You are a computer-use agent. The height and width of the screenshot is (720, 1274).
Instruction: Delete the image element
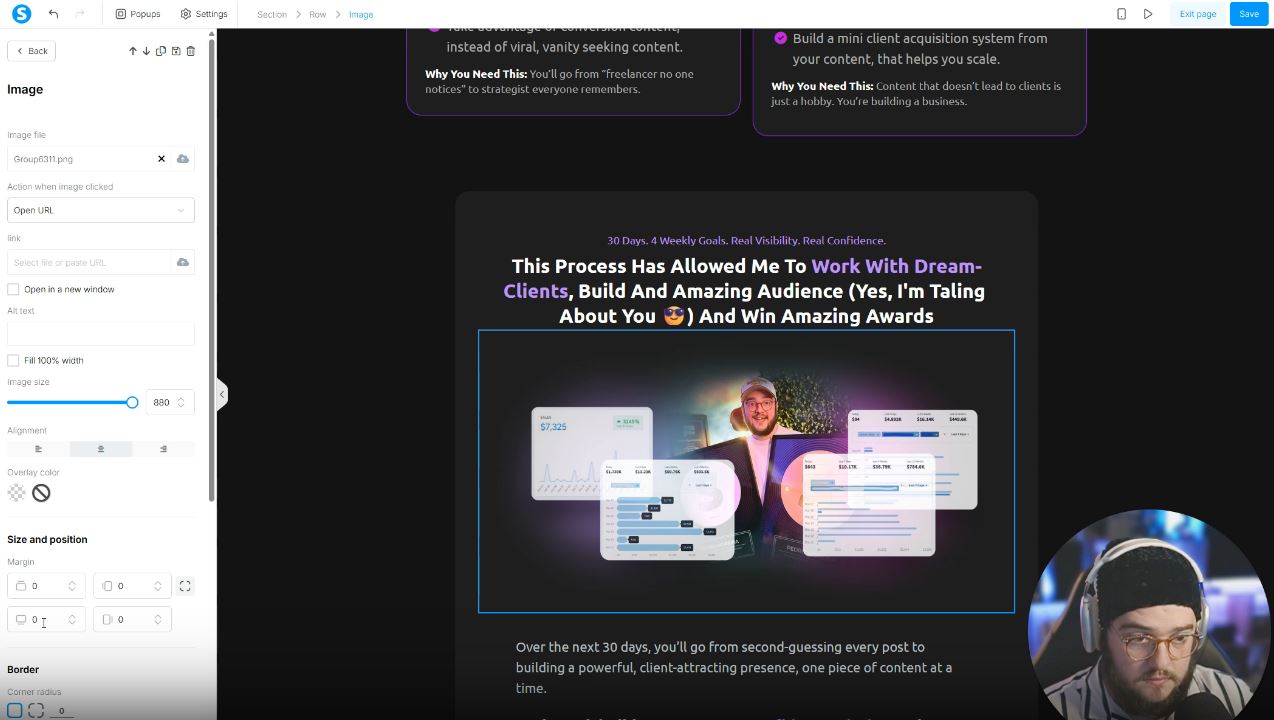(x=191, y=51)
